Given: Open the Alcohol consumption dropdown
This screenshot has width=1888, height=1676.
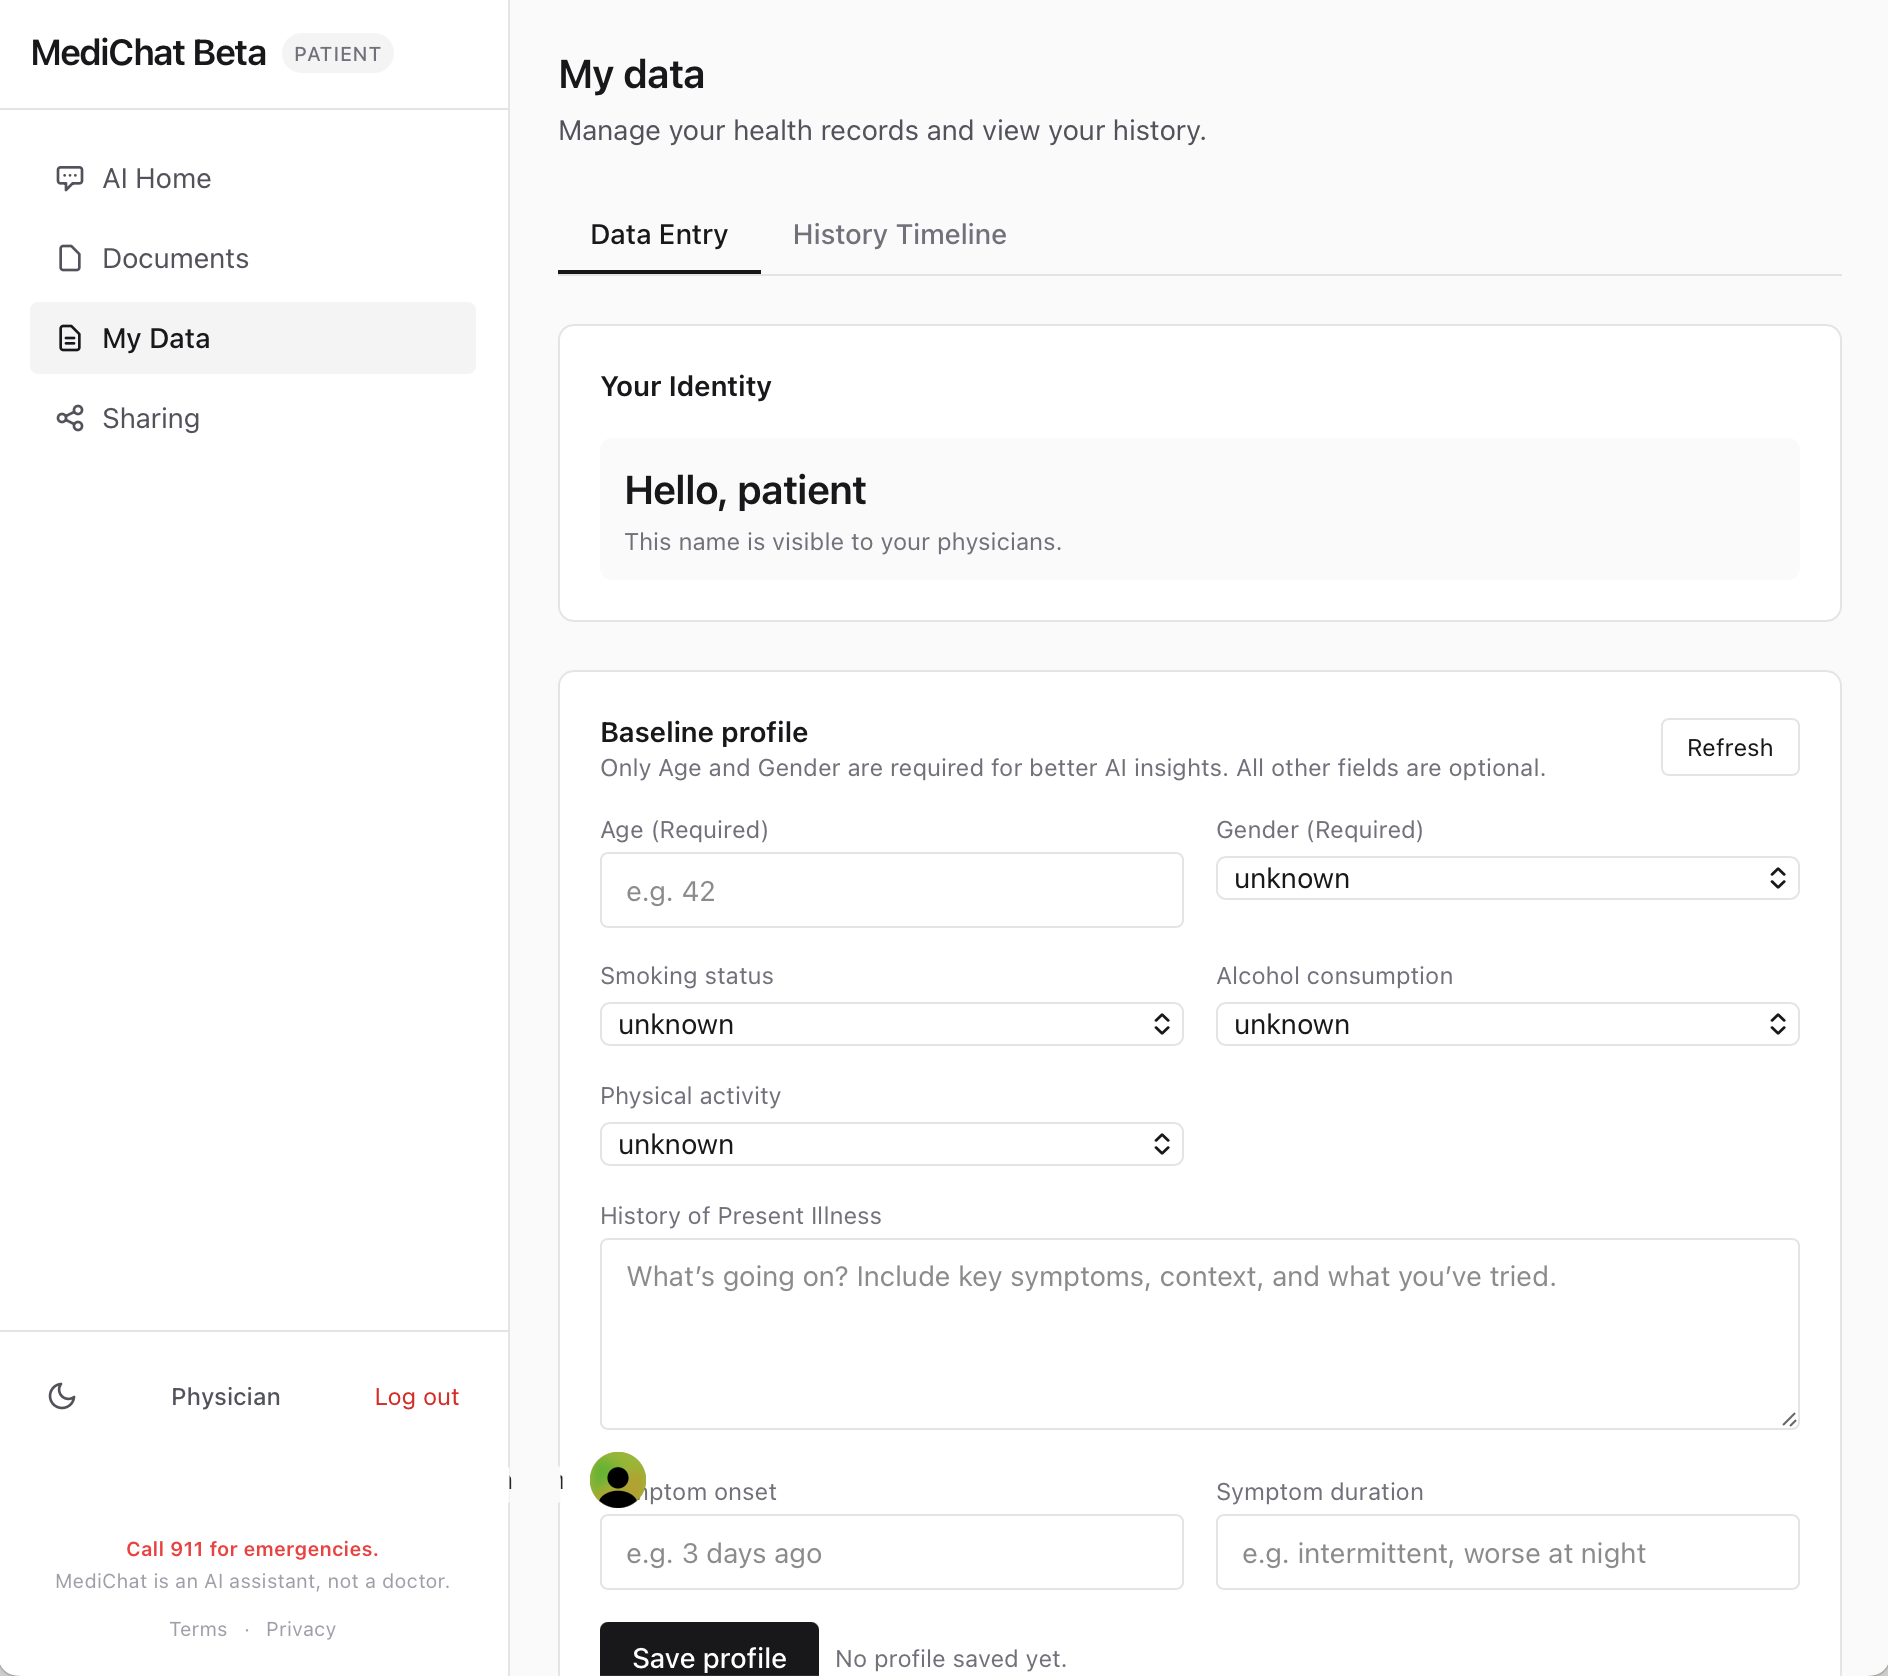Looking at the screenshot, I should tap(1506, 1024).
